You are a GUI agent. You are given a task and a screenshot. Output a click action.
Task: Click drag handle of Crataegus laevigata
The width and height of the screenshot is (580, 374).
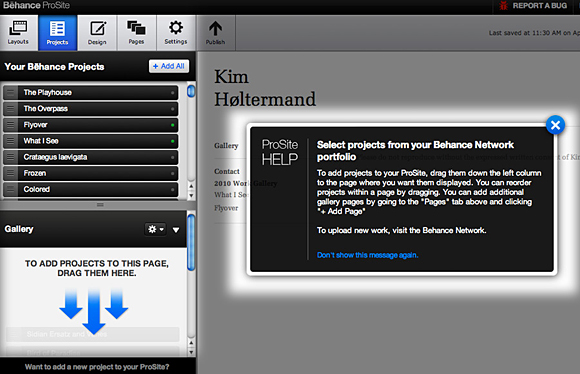10,157
